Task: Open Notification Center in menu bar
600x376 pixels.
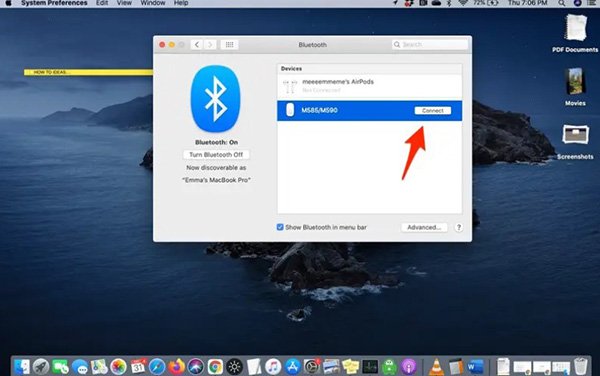Action: click(x=592, y=3)
